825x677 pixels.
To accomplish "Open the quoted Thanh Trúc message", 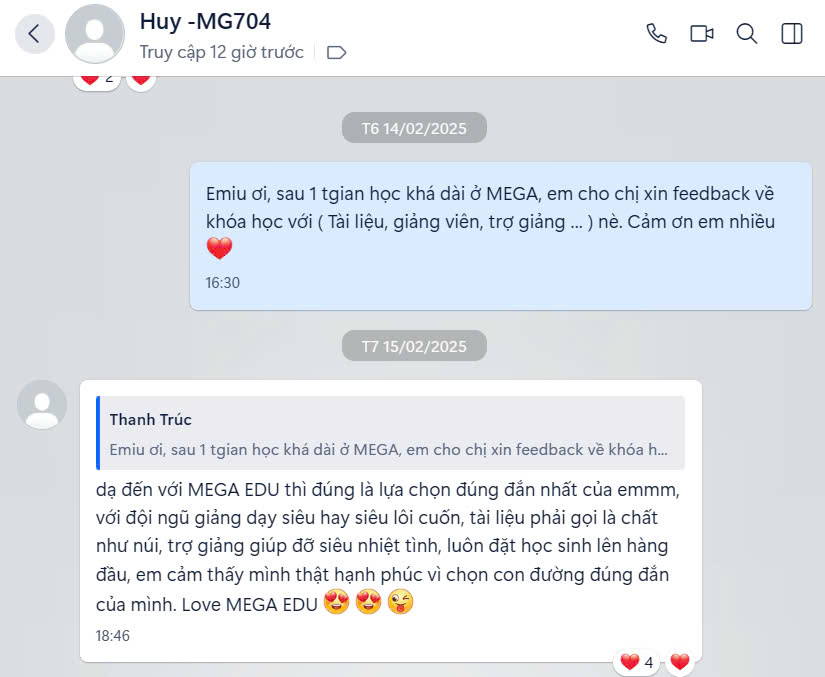I will click(x=390, y=433).
